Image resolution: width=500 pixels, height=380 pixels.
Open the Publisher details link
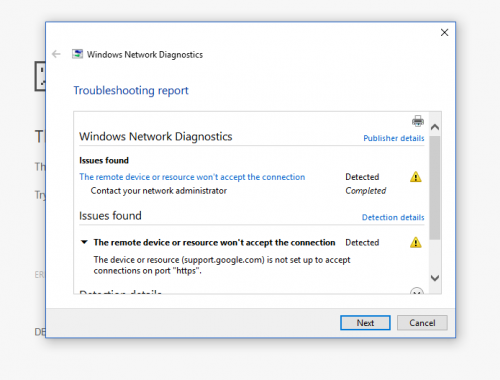tap(394, 138)
